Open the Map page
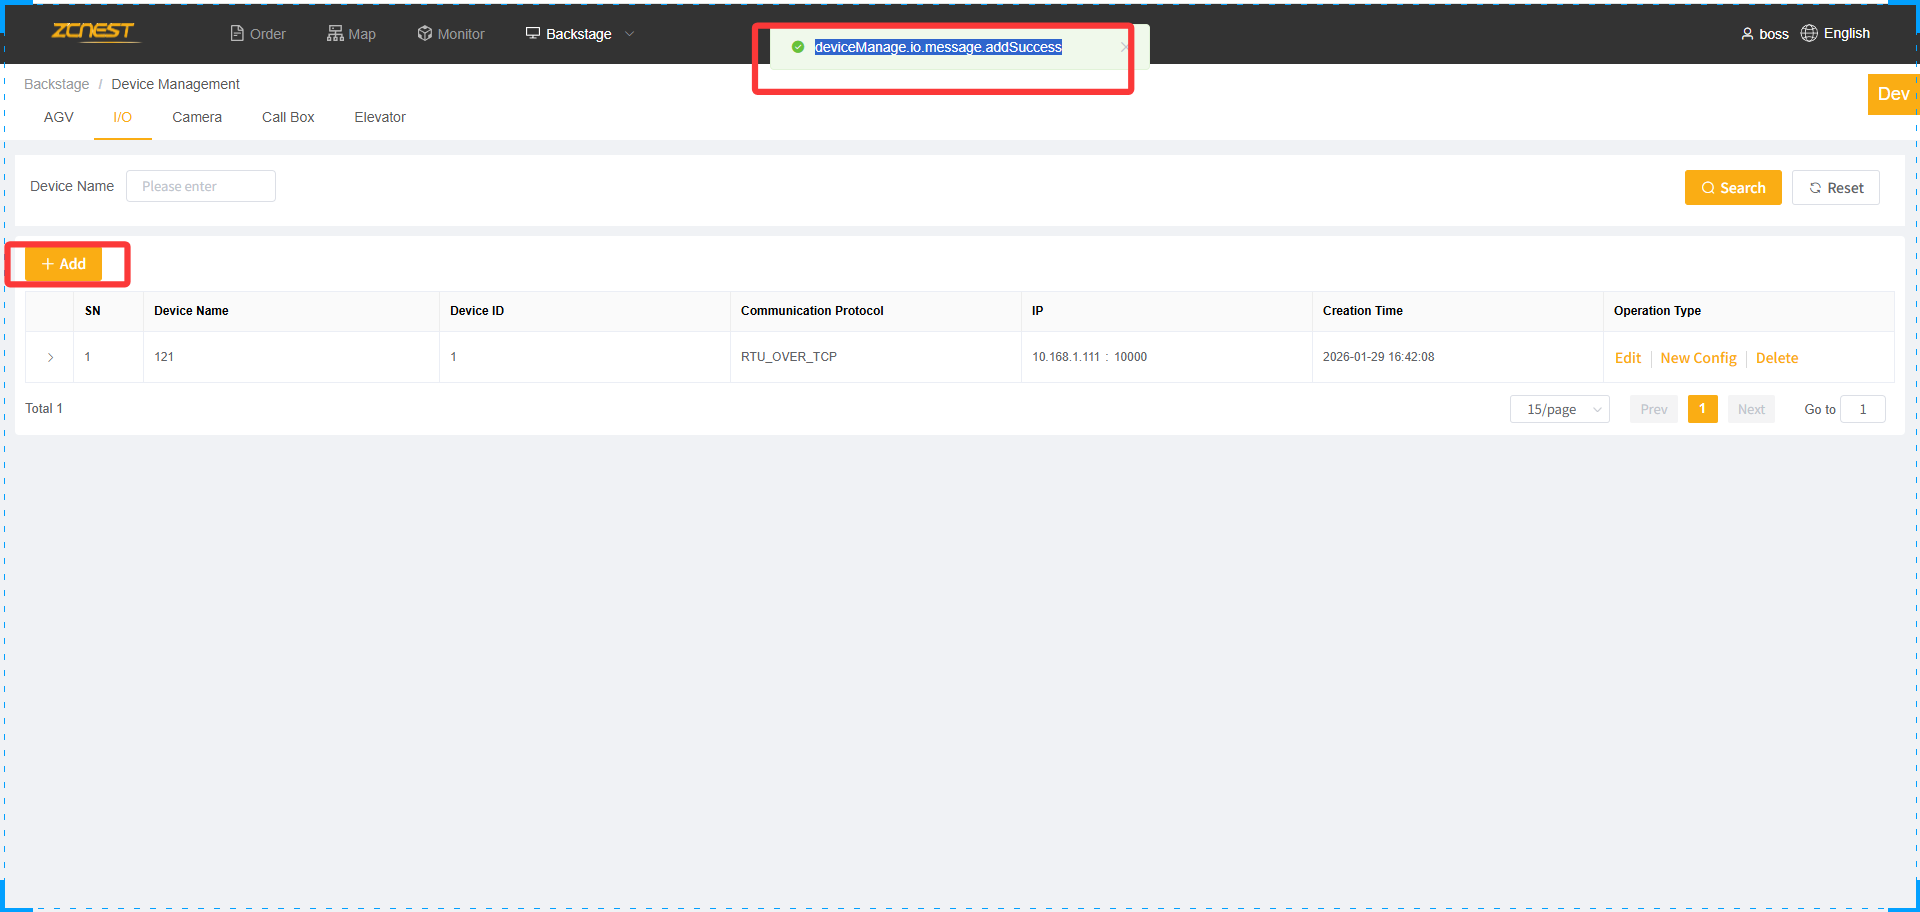 click(351, 34)
